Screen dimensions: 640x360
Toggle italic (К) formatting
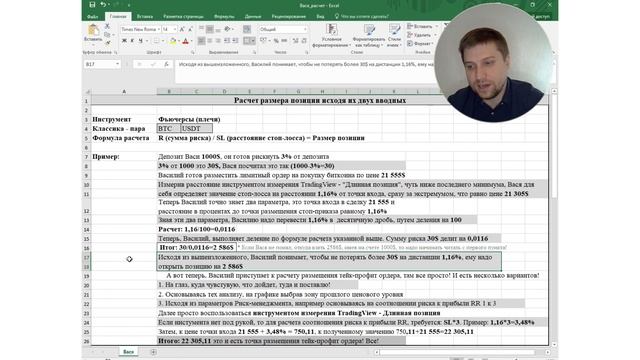(132, 41)
